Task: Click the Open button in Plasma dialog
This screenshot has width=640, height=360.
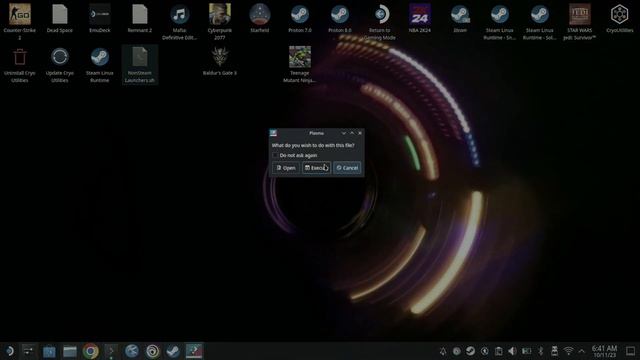Action: [286, 168]
